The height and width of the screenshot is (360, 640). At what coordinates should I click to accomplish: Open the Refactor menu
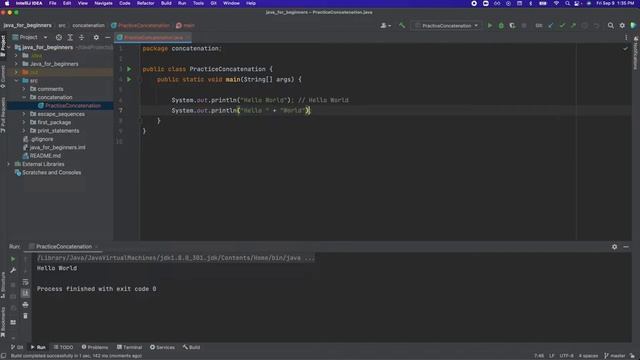(x=145, y=3)
